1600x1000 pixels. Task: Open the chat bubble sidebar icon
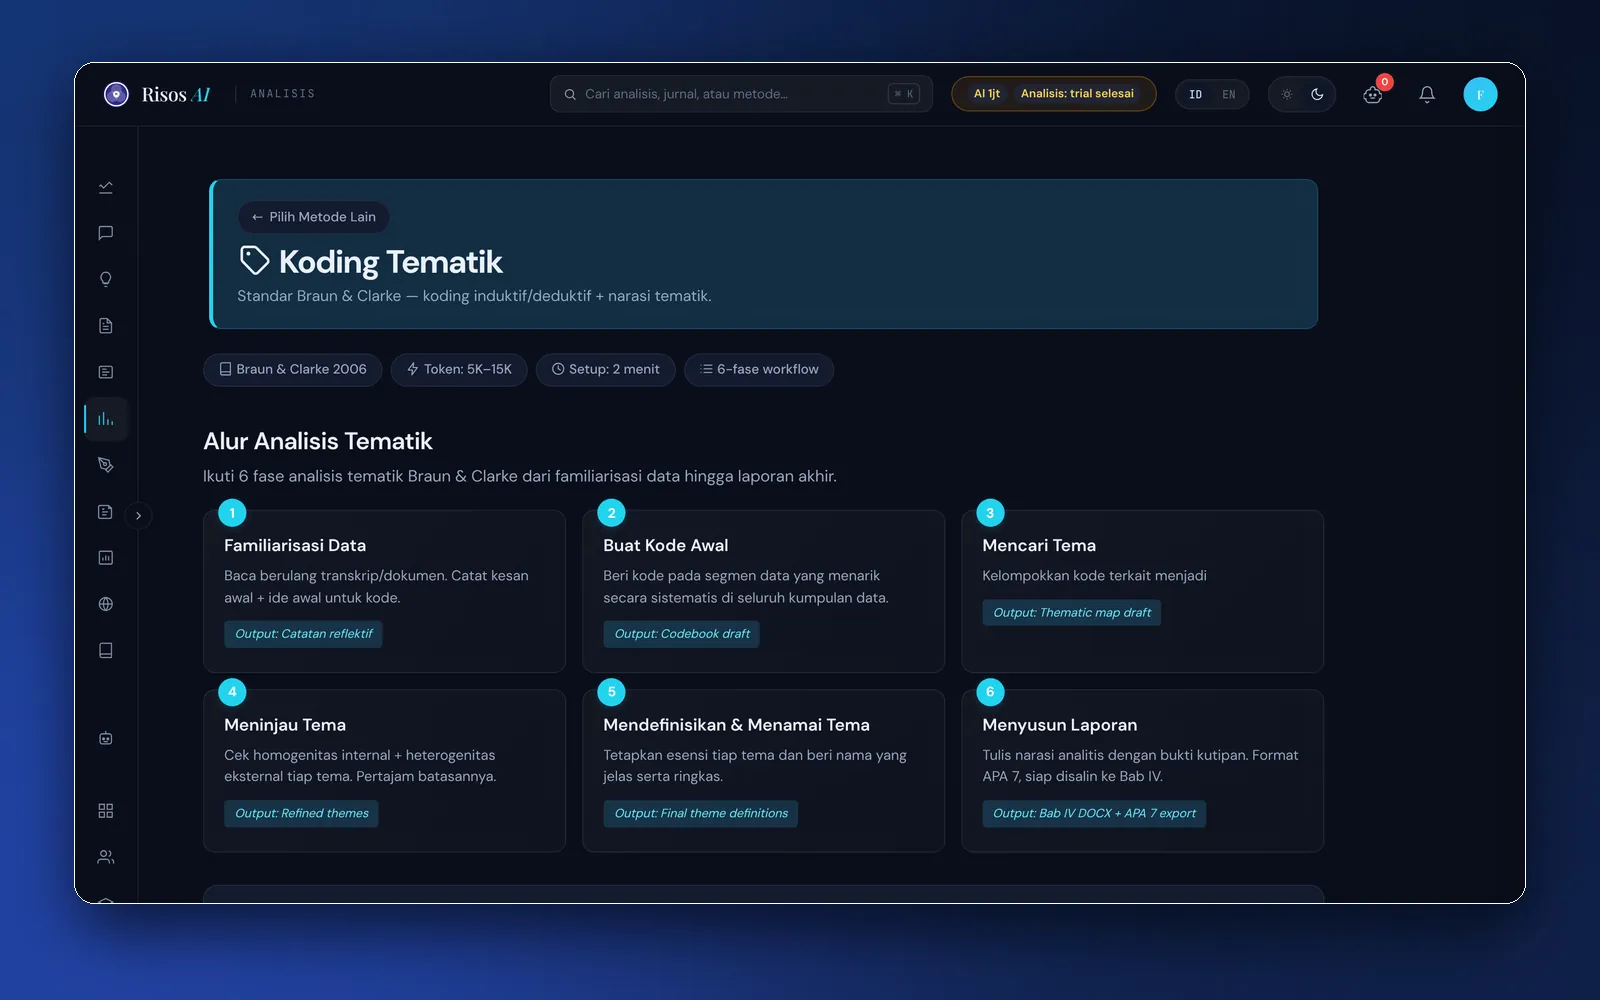pyautogui.click(x=106, y=233)
